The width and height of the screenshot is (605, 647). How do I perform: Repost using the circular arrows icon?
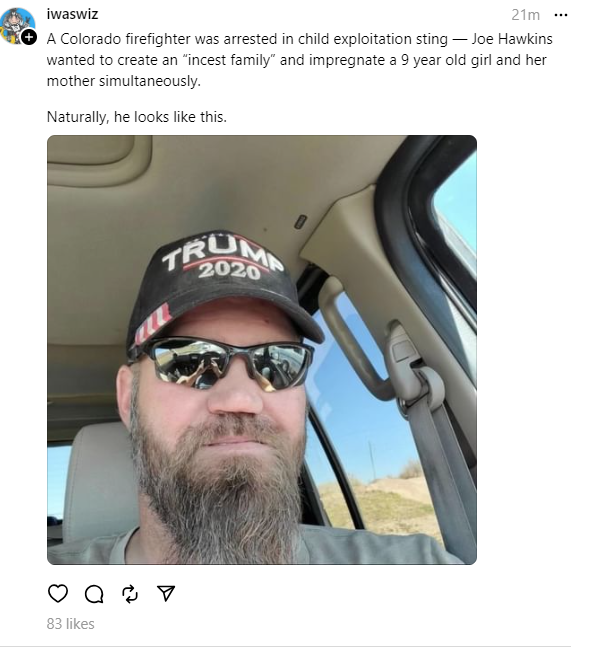click(x=130, y=594)
